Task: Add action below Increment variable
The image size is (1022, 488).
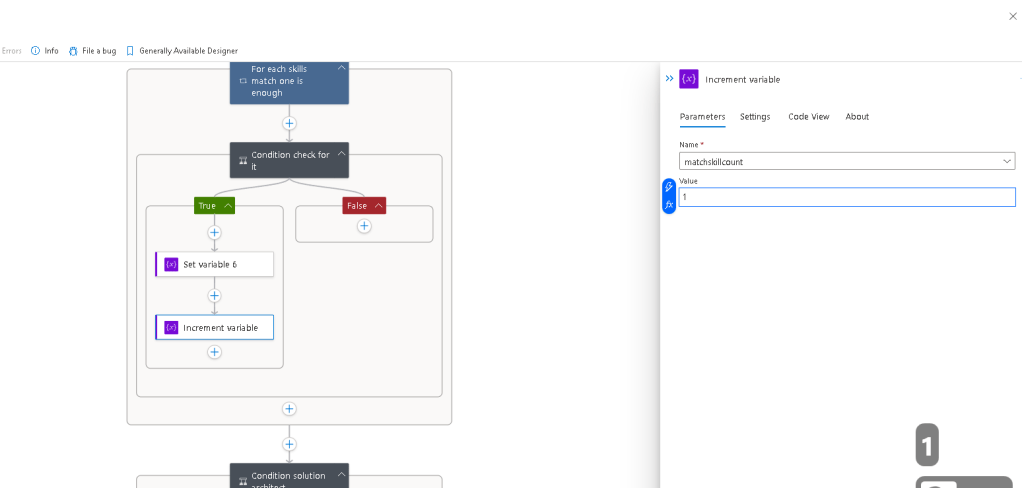Action: click(214, 352)
